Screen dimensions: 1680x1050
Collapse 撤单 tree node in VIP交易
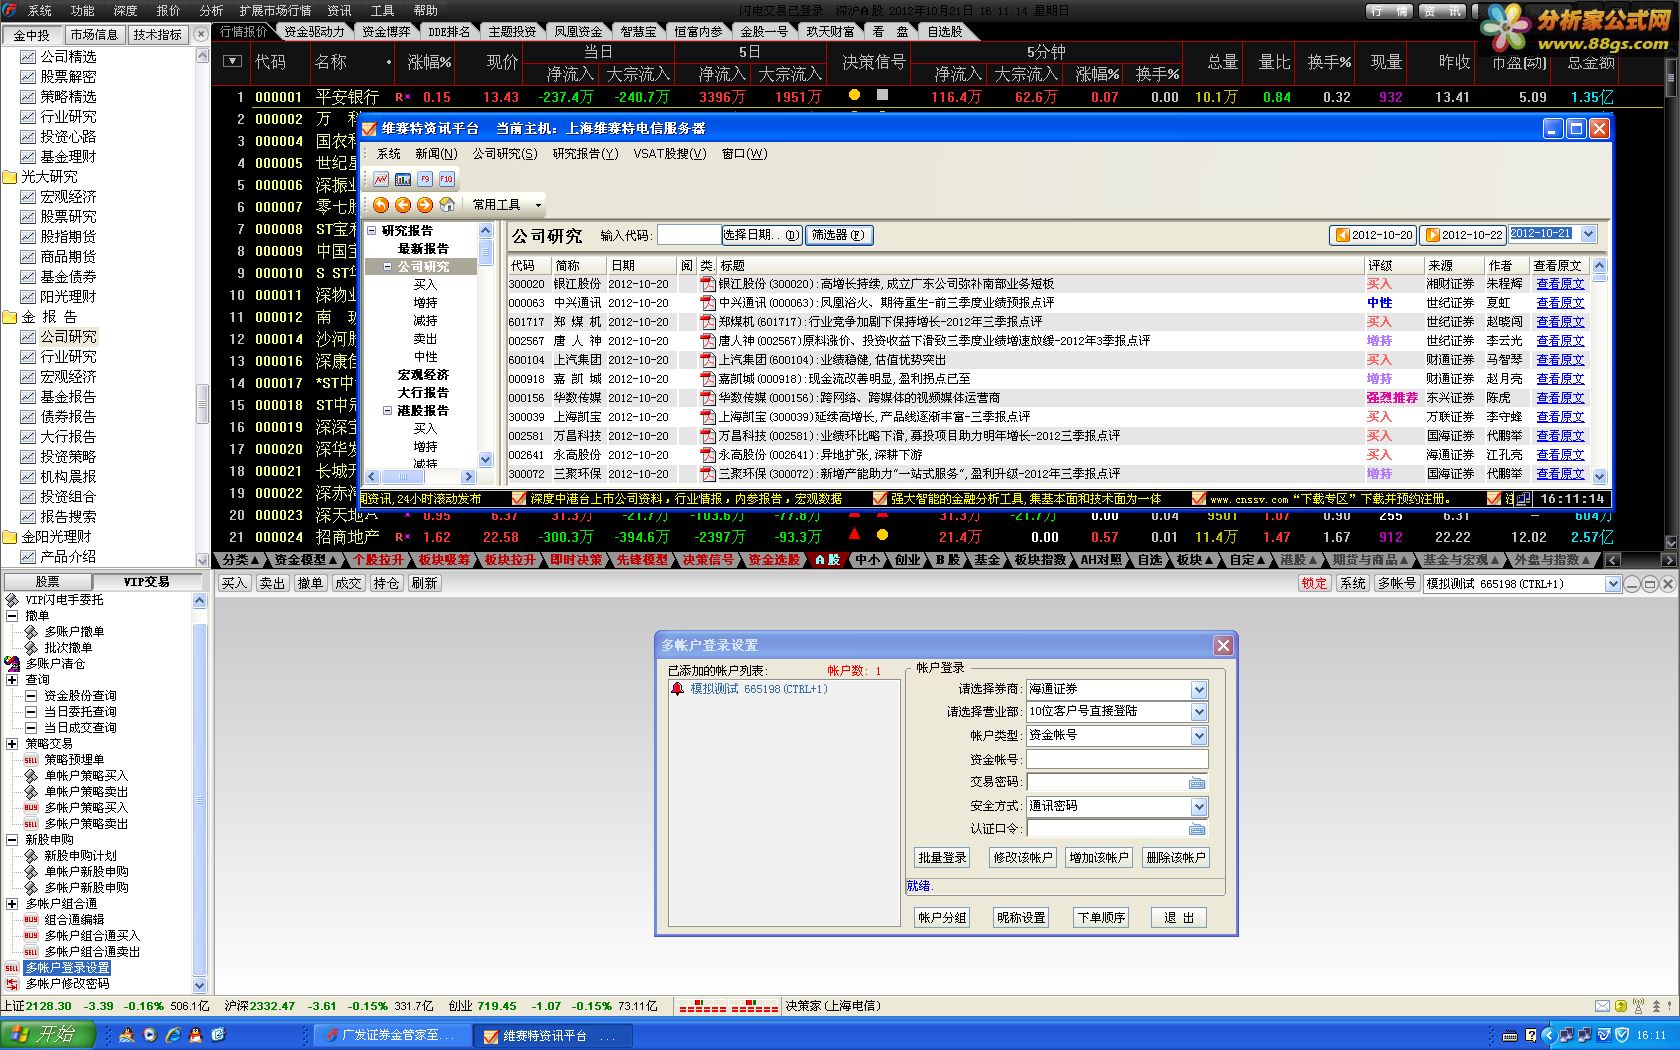12,616
